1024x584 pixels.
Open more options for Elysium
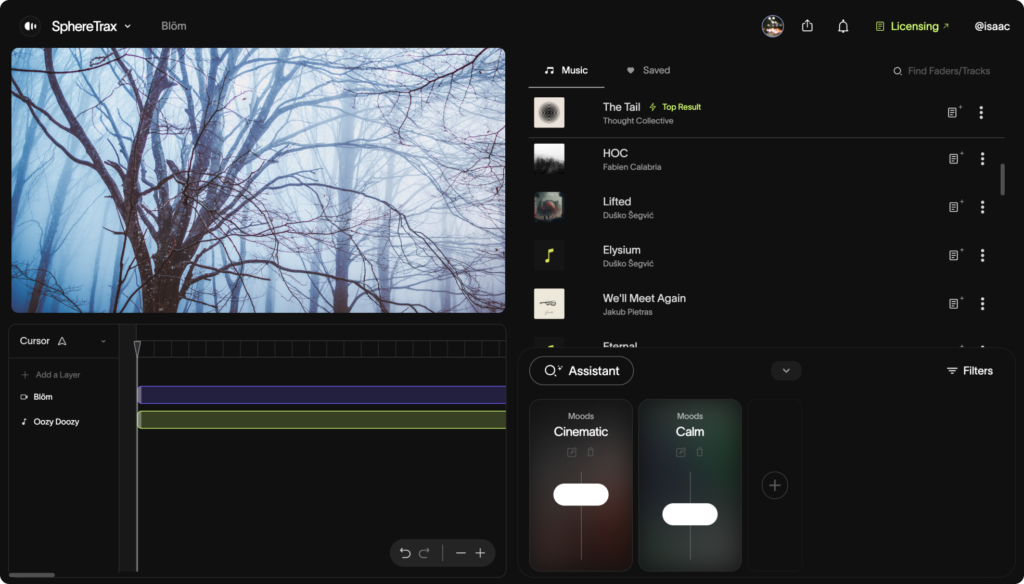[x=982, y=255]
